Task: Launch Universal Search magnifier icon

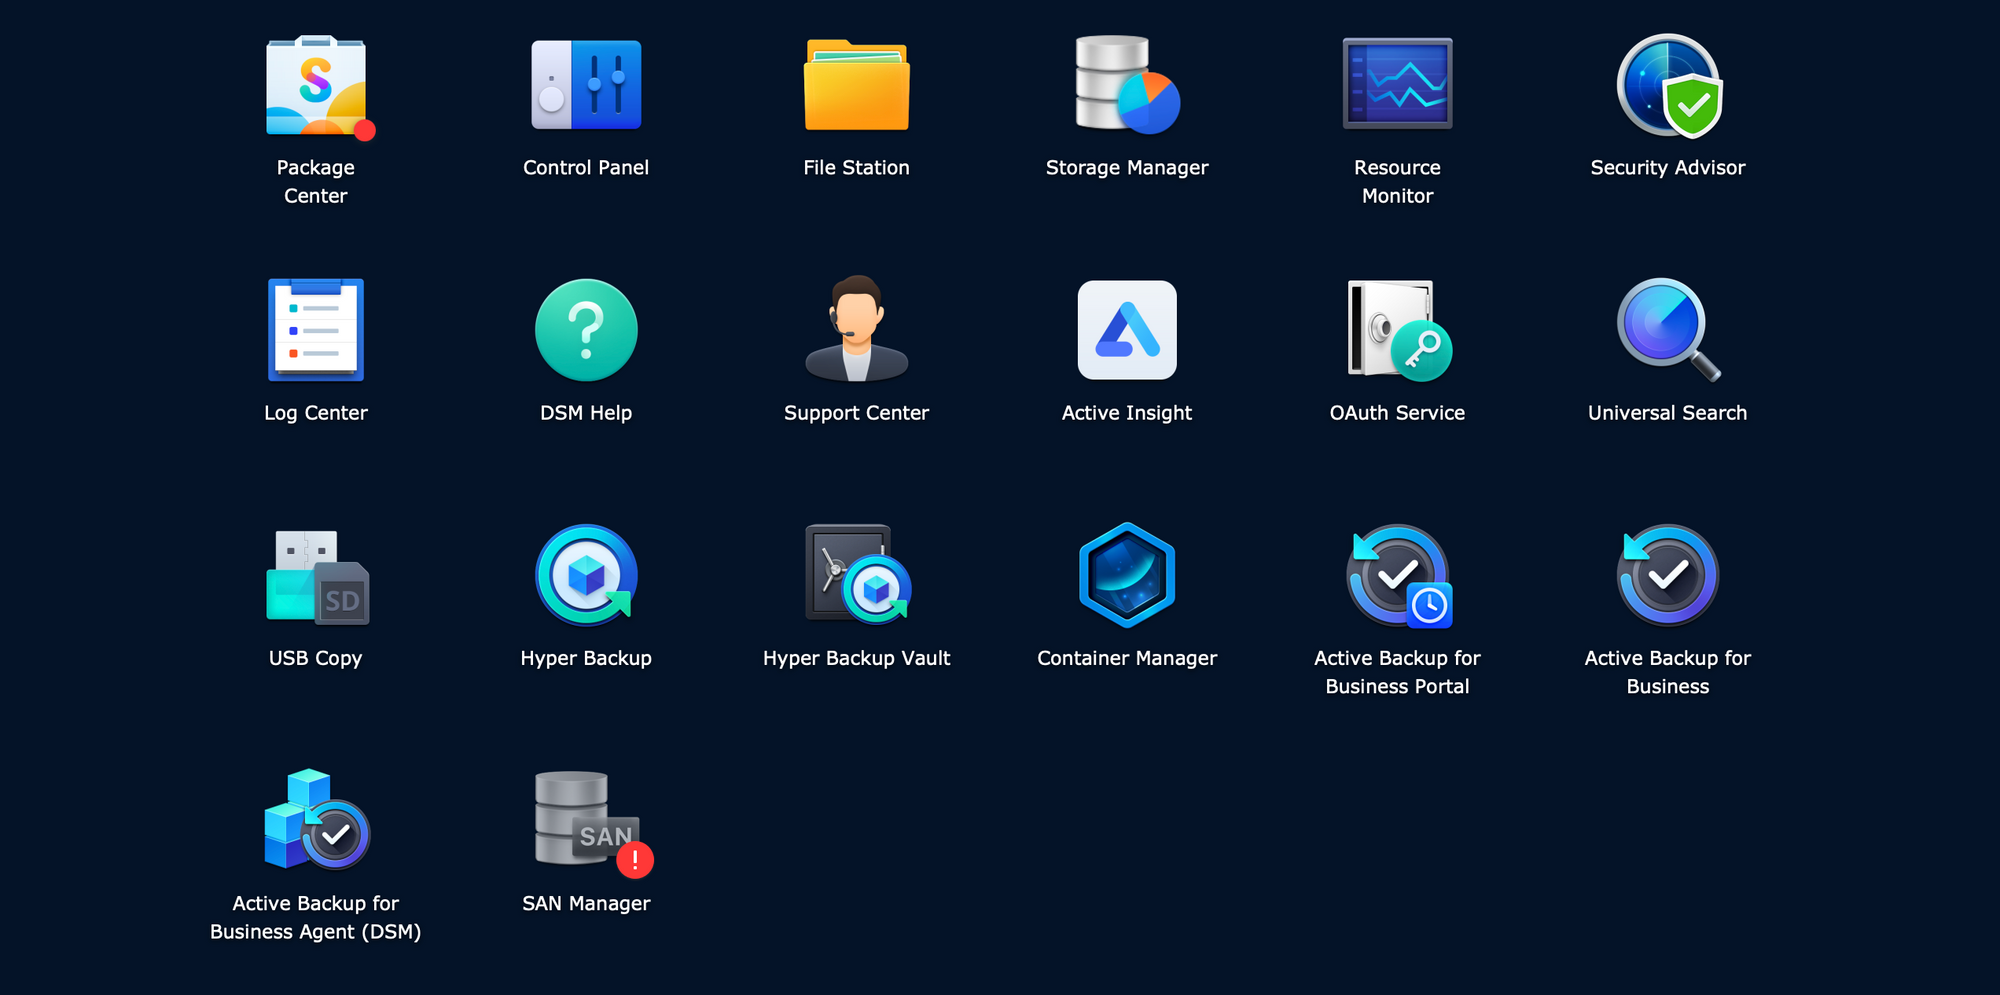Action: [1668, 330]
